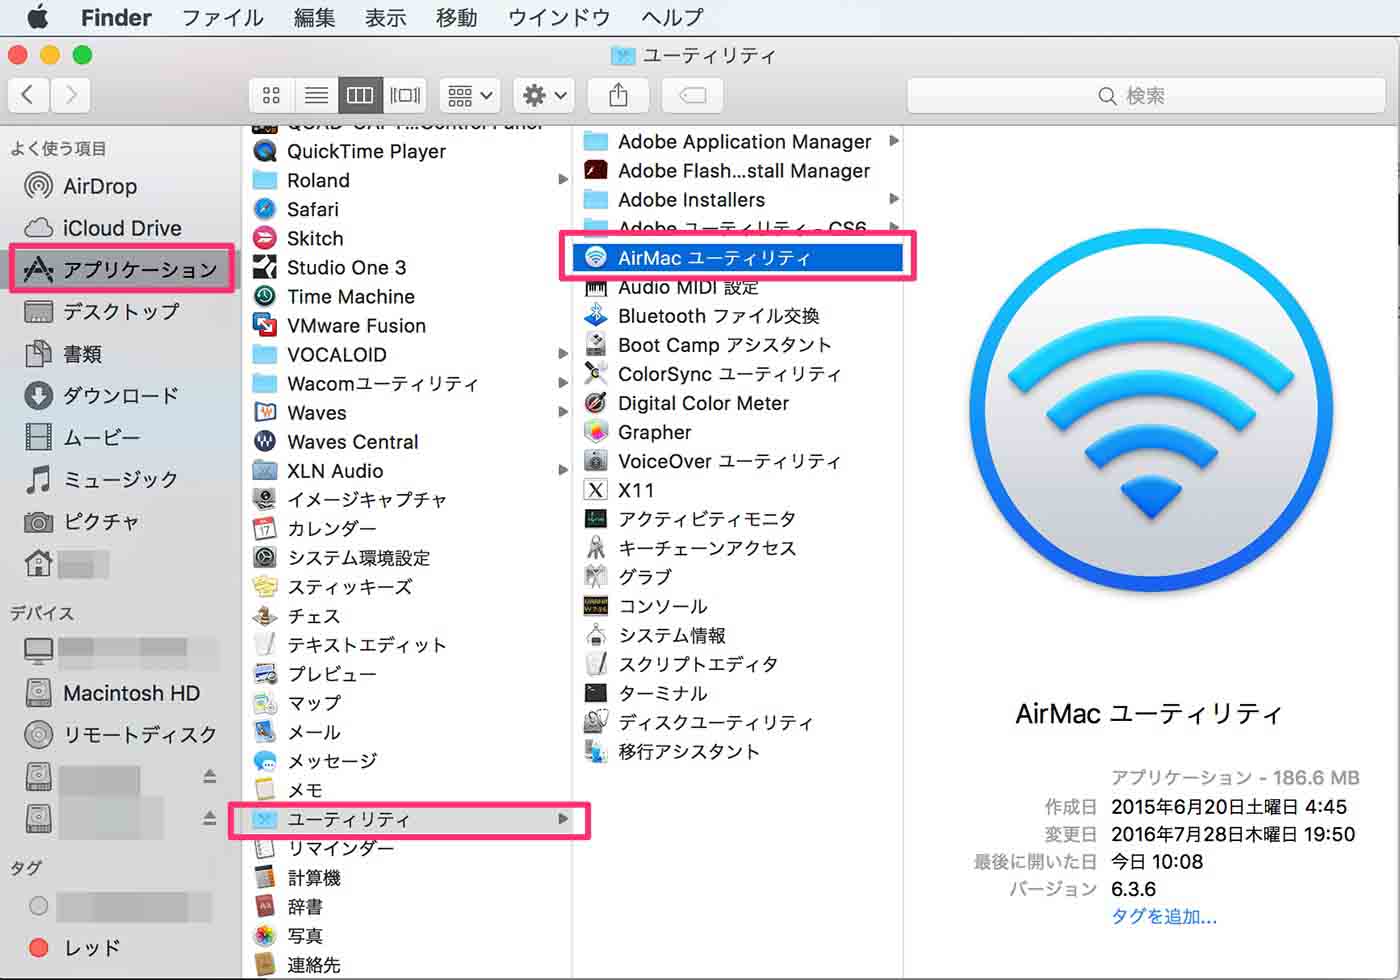Switch to Cover Flow view mode
The image size is (1400, 980).
(405, 95)
